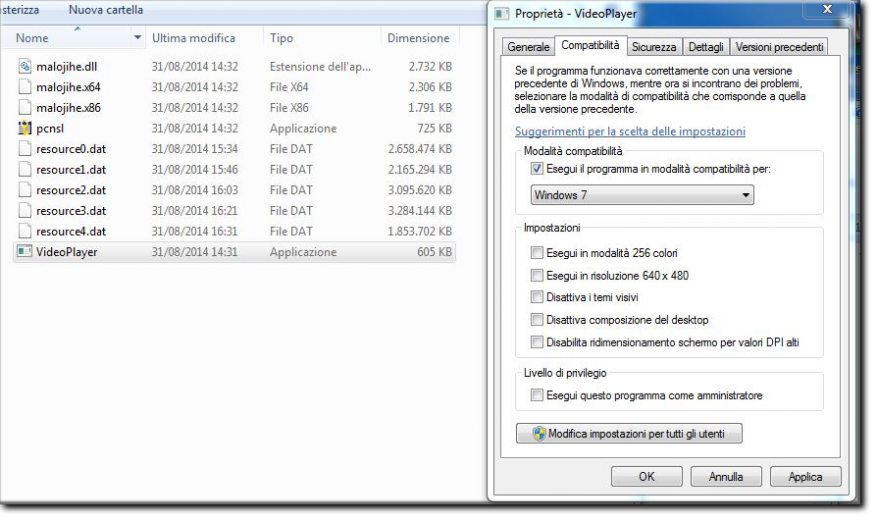
Task: Check Disattiva composizione del desktop
Action: coord(537,320)
